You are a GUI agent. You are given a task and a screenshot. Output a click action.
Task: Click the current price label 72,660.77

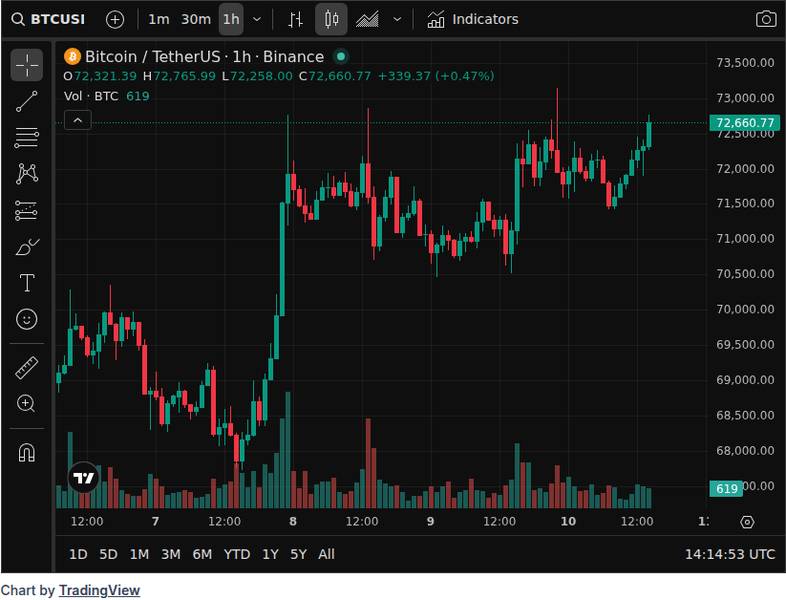(744, 123)
